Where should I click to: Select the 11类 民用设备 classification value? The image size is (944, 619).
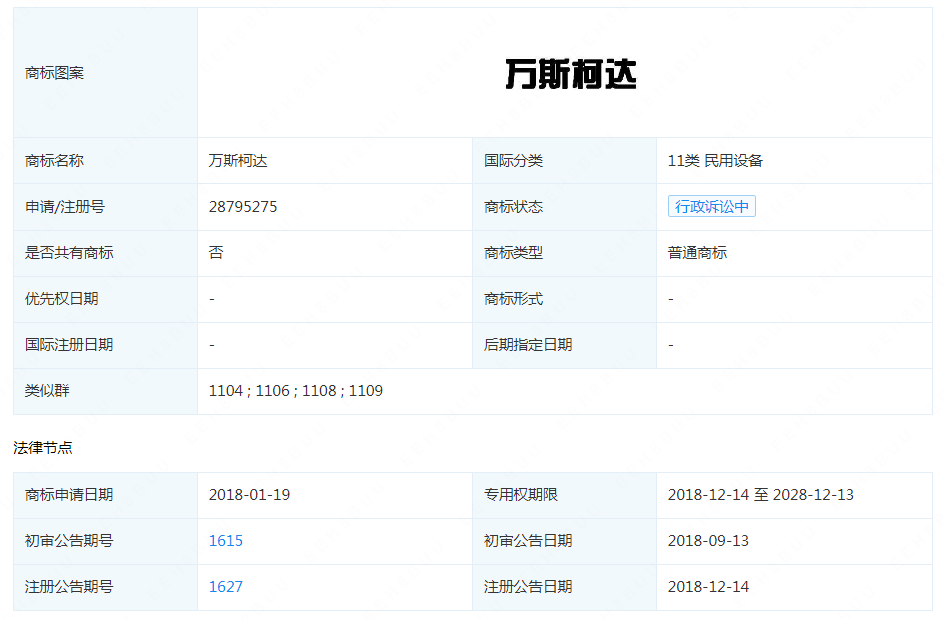click(715, 161)
